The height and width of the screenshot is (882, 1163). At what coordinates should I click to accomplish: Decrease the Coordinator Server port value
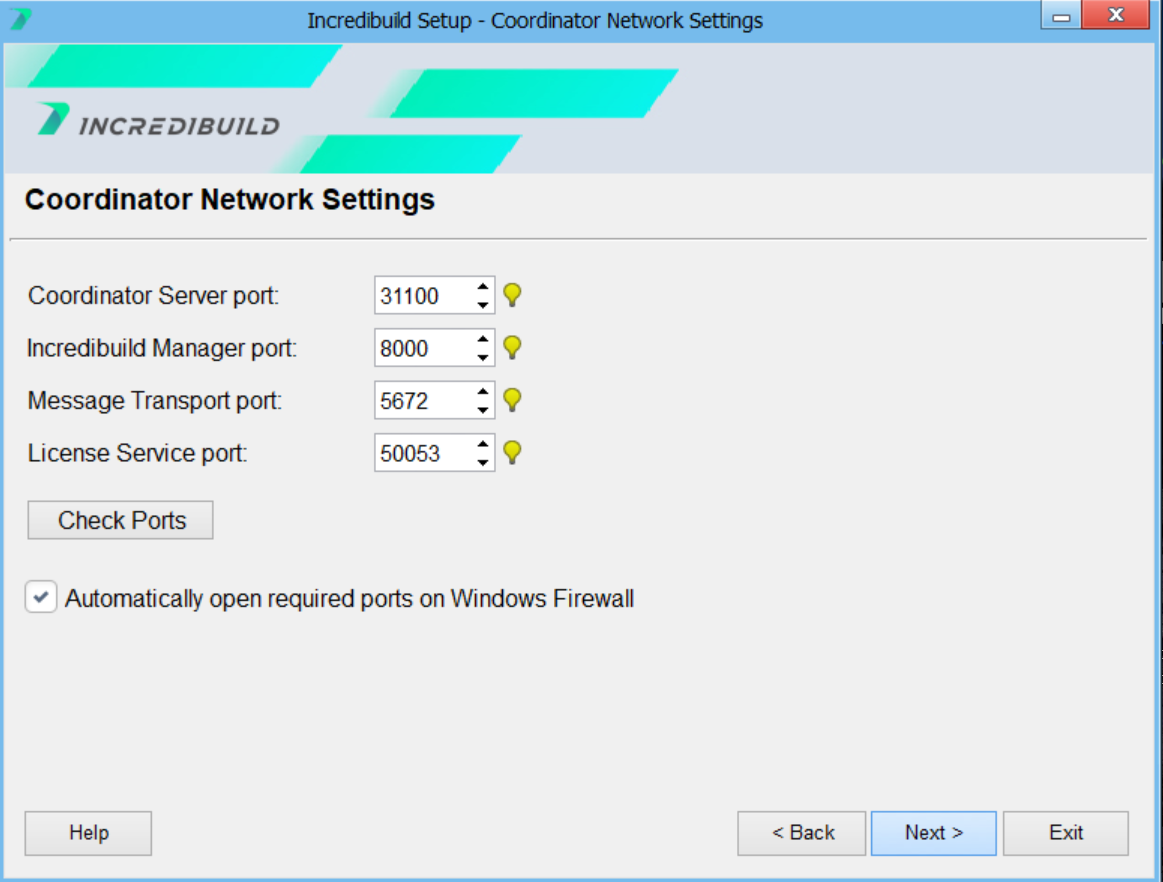(483, 304)
